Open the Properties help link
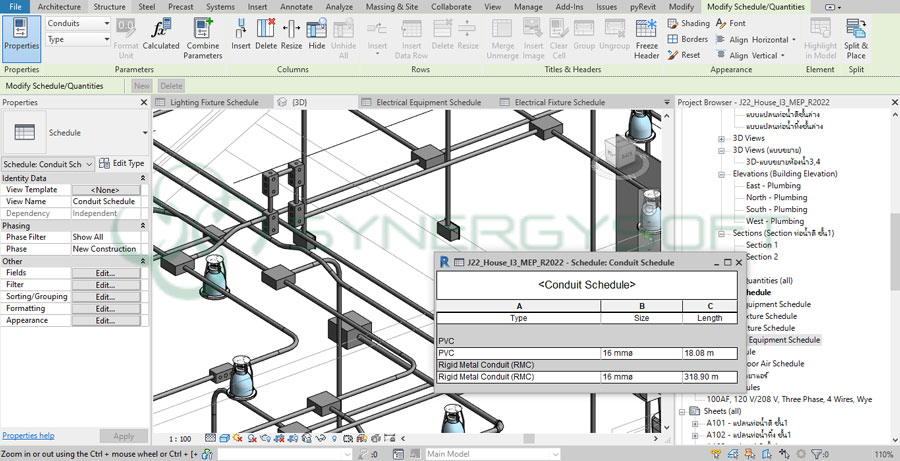Screen dimensions: 900x461 click(x=28, y=436)
